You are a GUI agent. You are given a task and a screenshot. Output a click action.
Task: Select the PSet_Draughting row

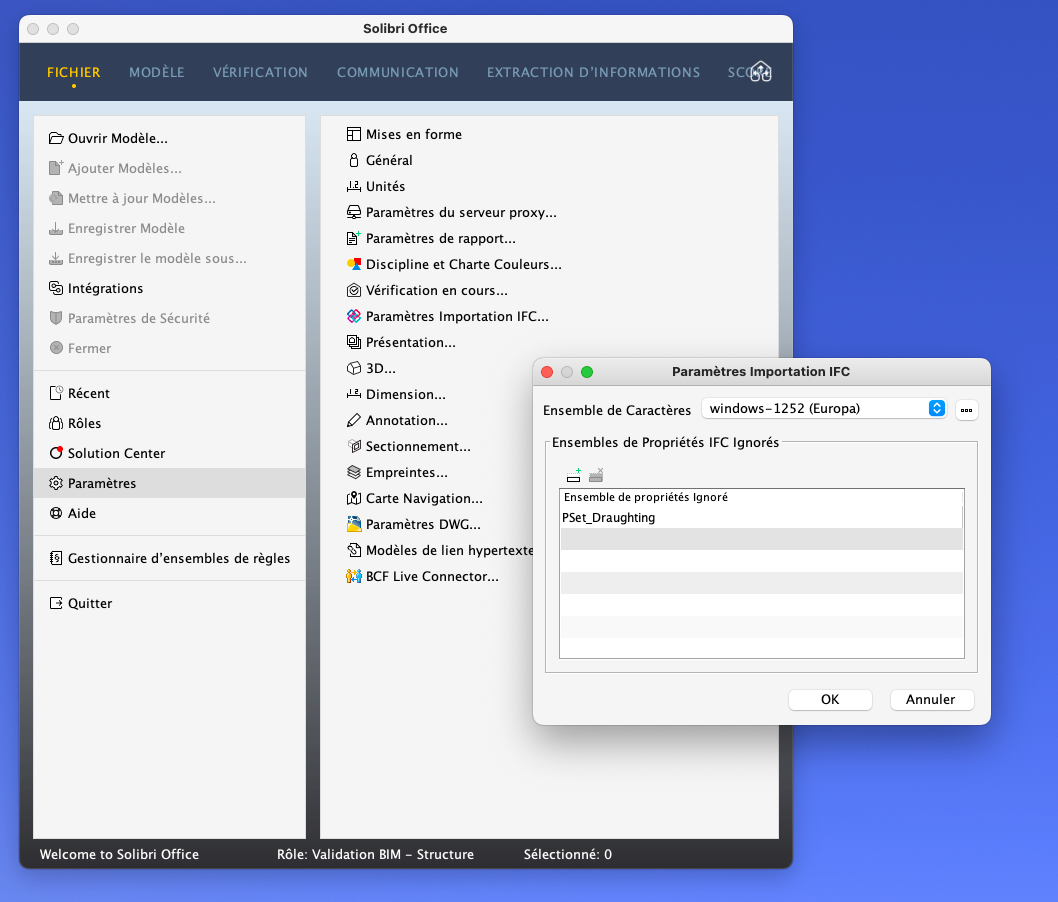(x=761, y=517)
